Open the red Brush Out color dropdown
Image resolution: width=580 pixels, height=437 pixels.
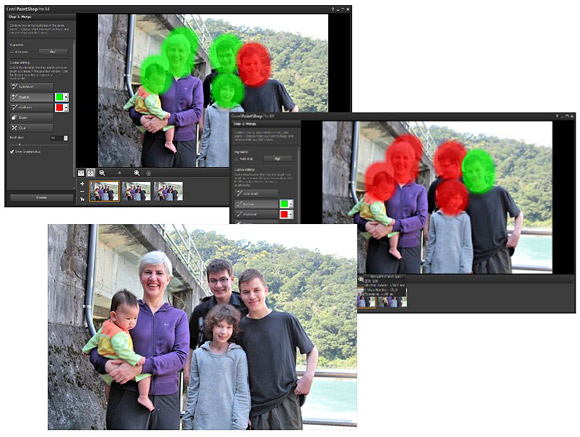click(66, 108)
